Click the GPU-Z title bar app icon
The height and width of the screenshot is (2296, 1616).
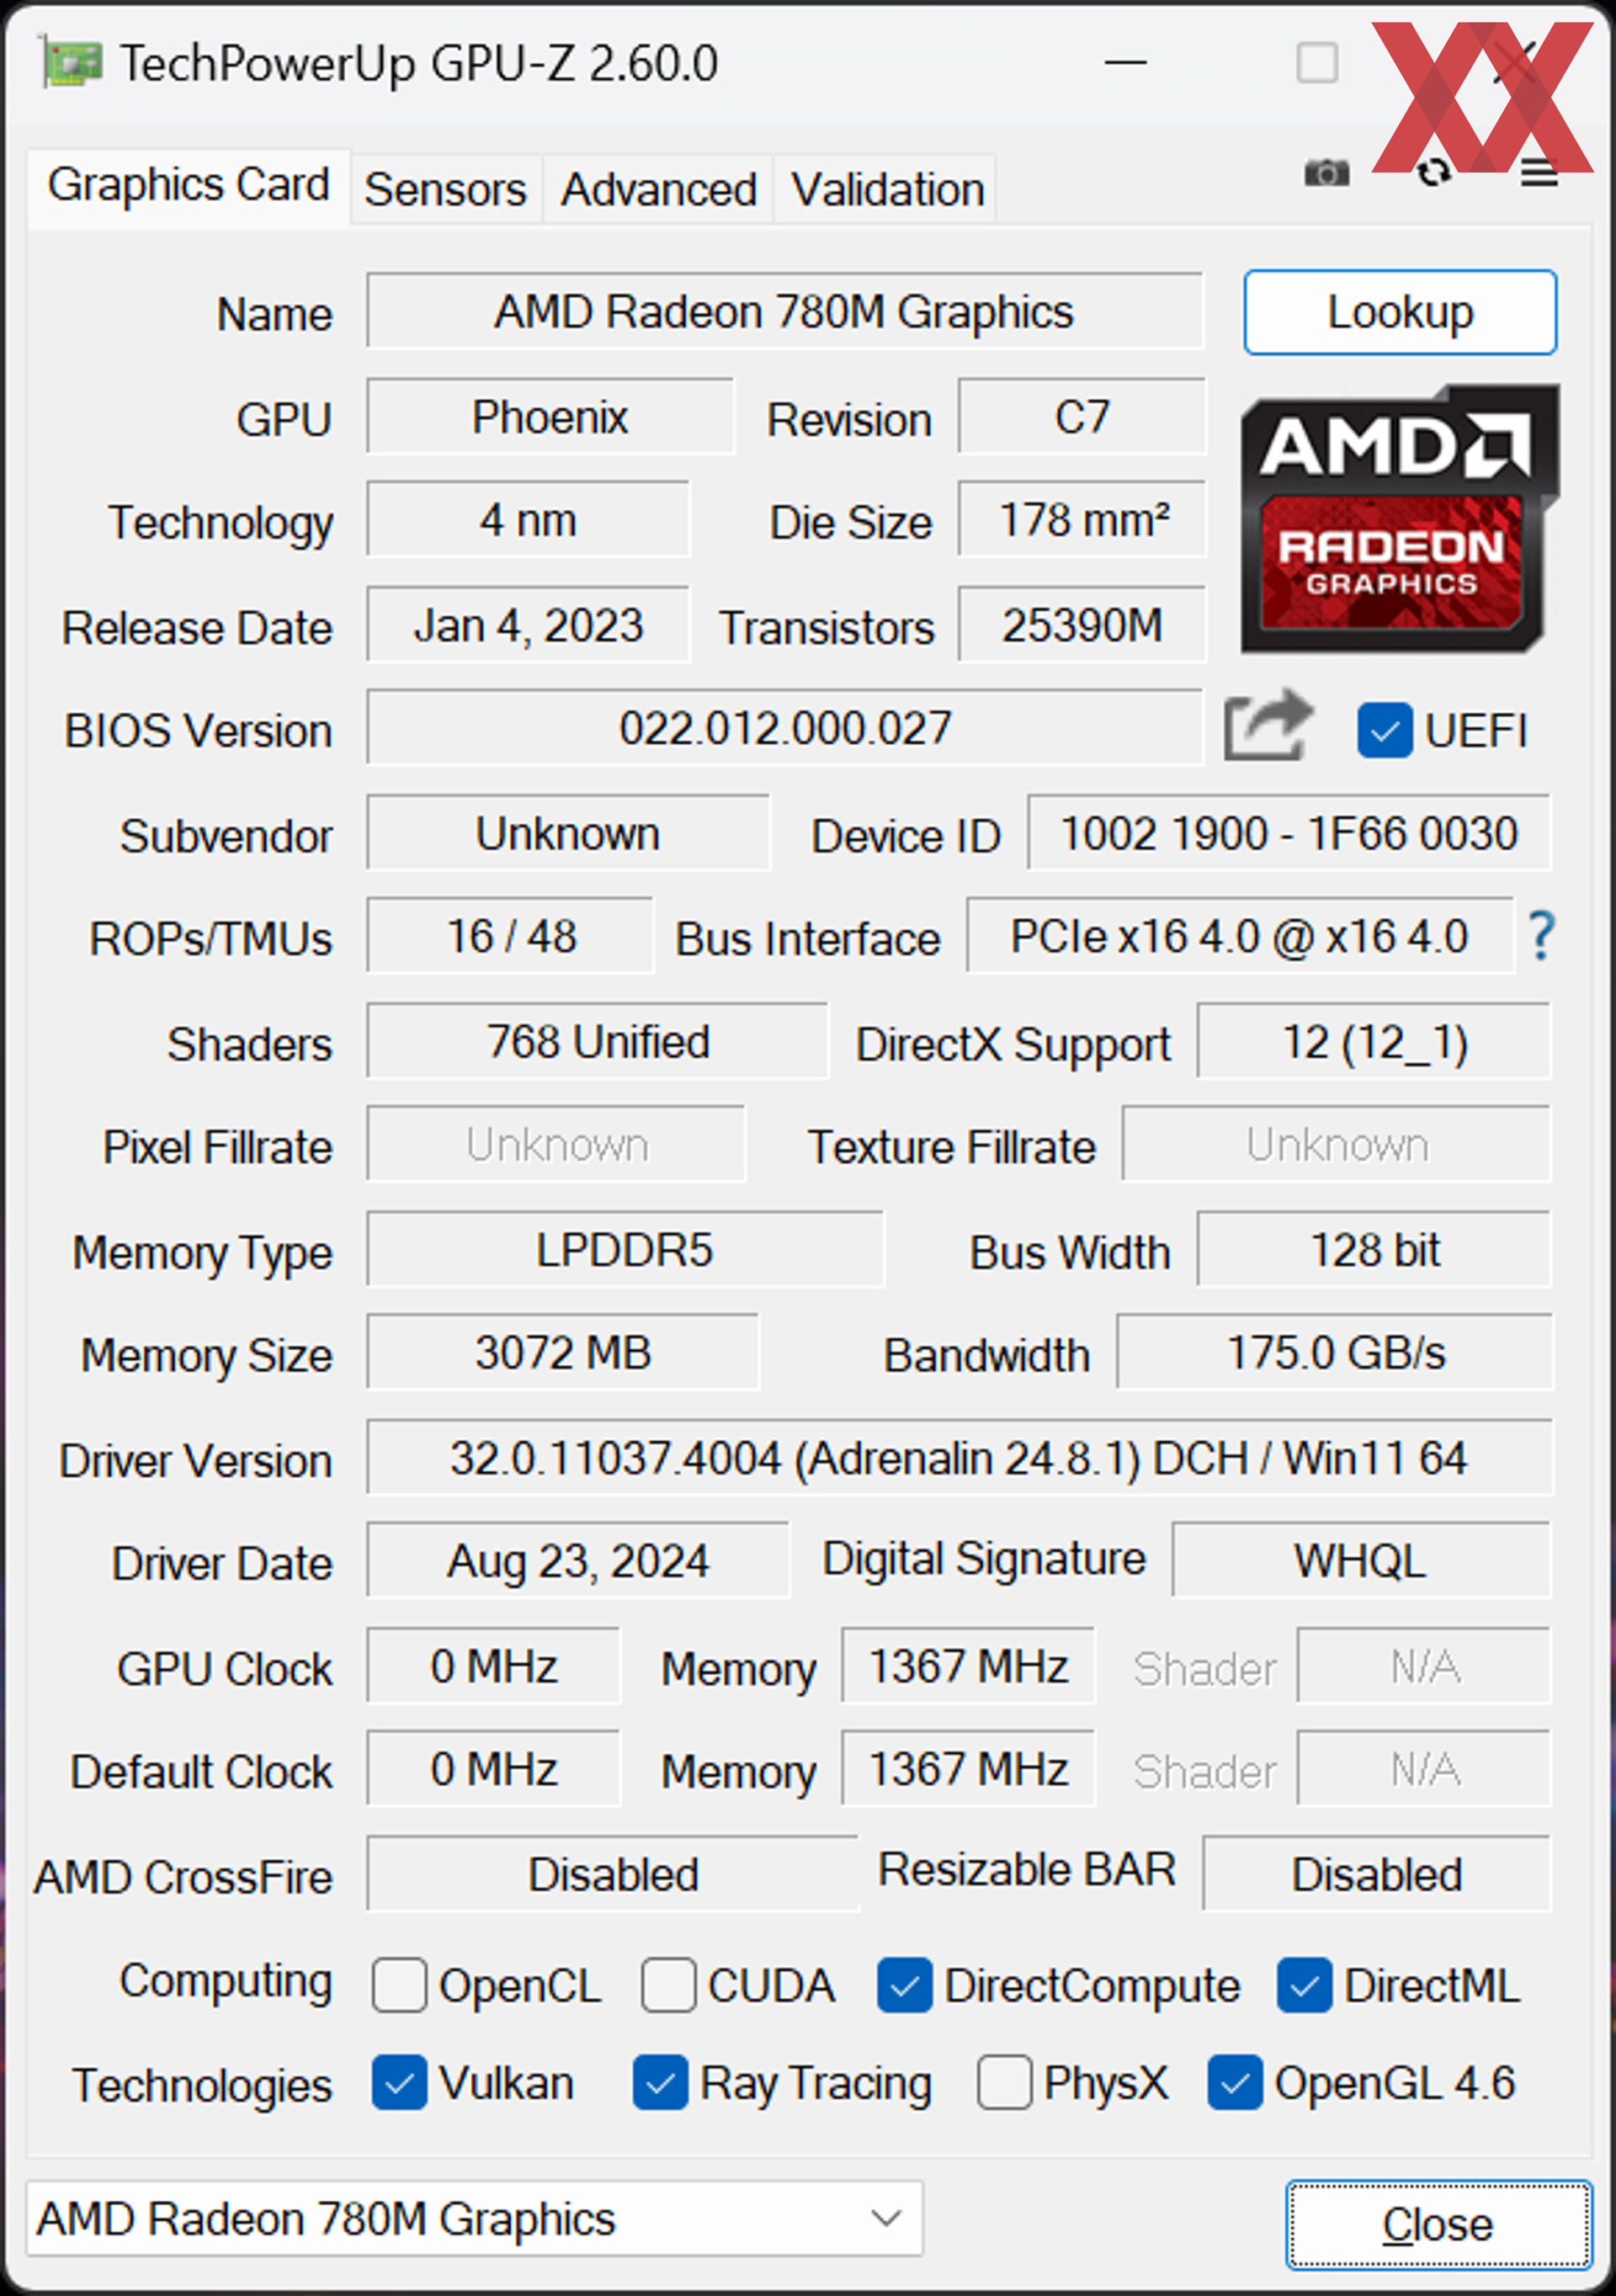[x=71, y=64]
